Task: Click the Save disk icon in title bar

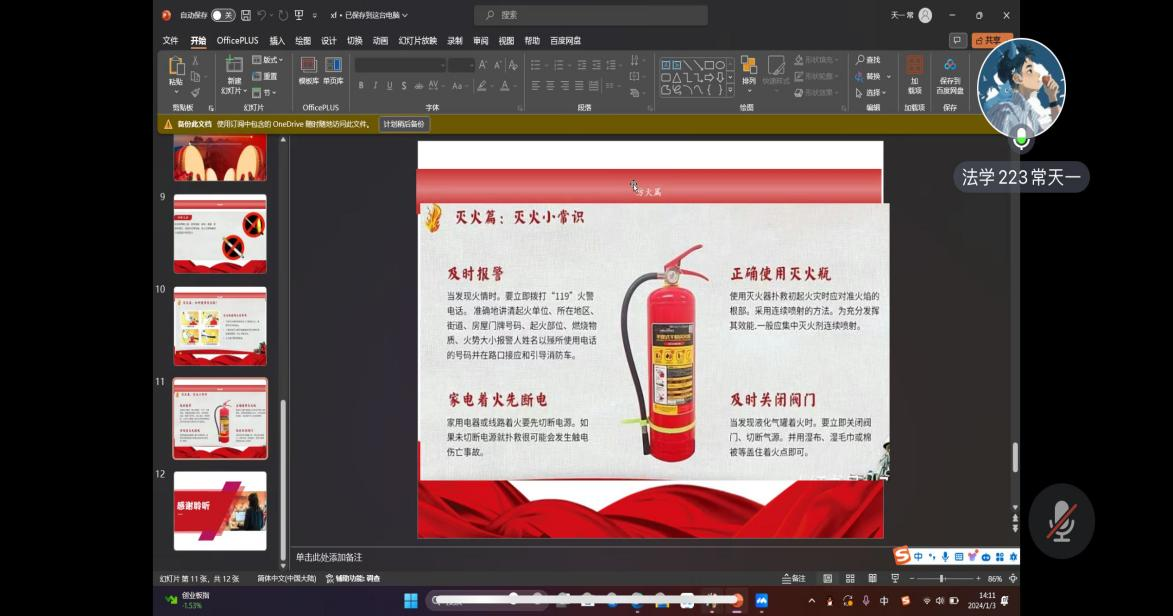Action: [x=245, y=15]
